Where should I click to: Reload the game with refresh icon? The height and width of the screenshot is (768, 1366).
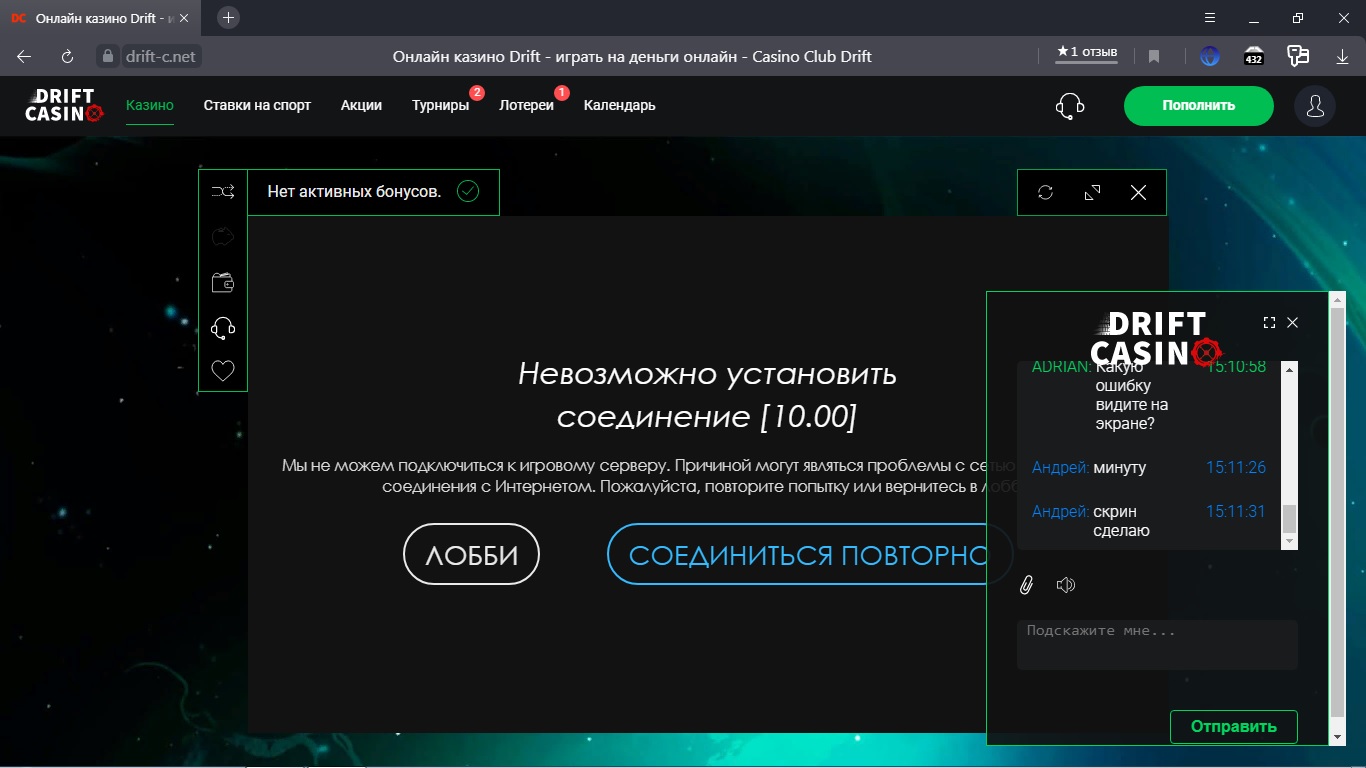[x=1046, y=193]
